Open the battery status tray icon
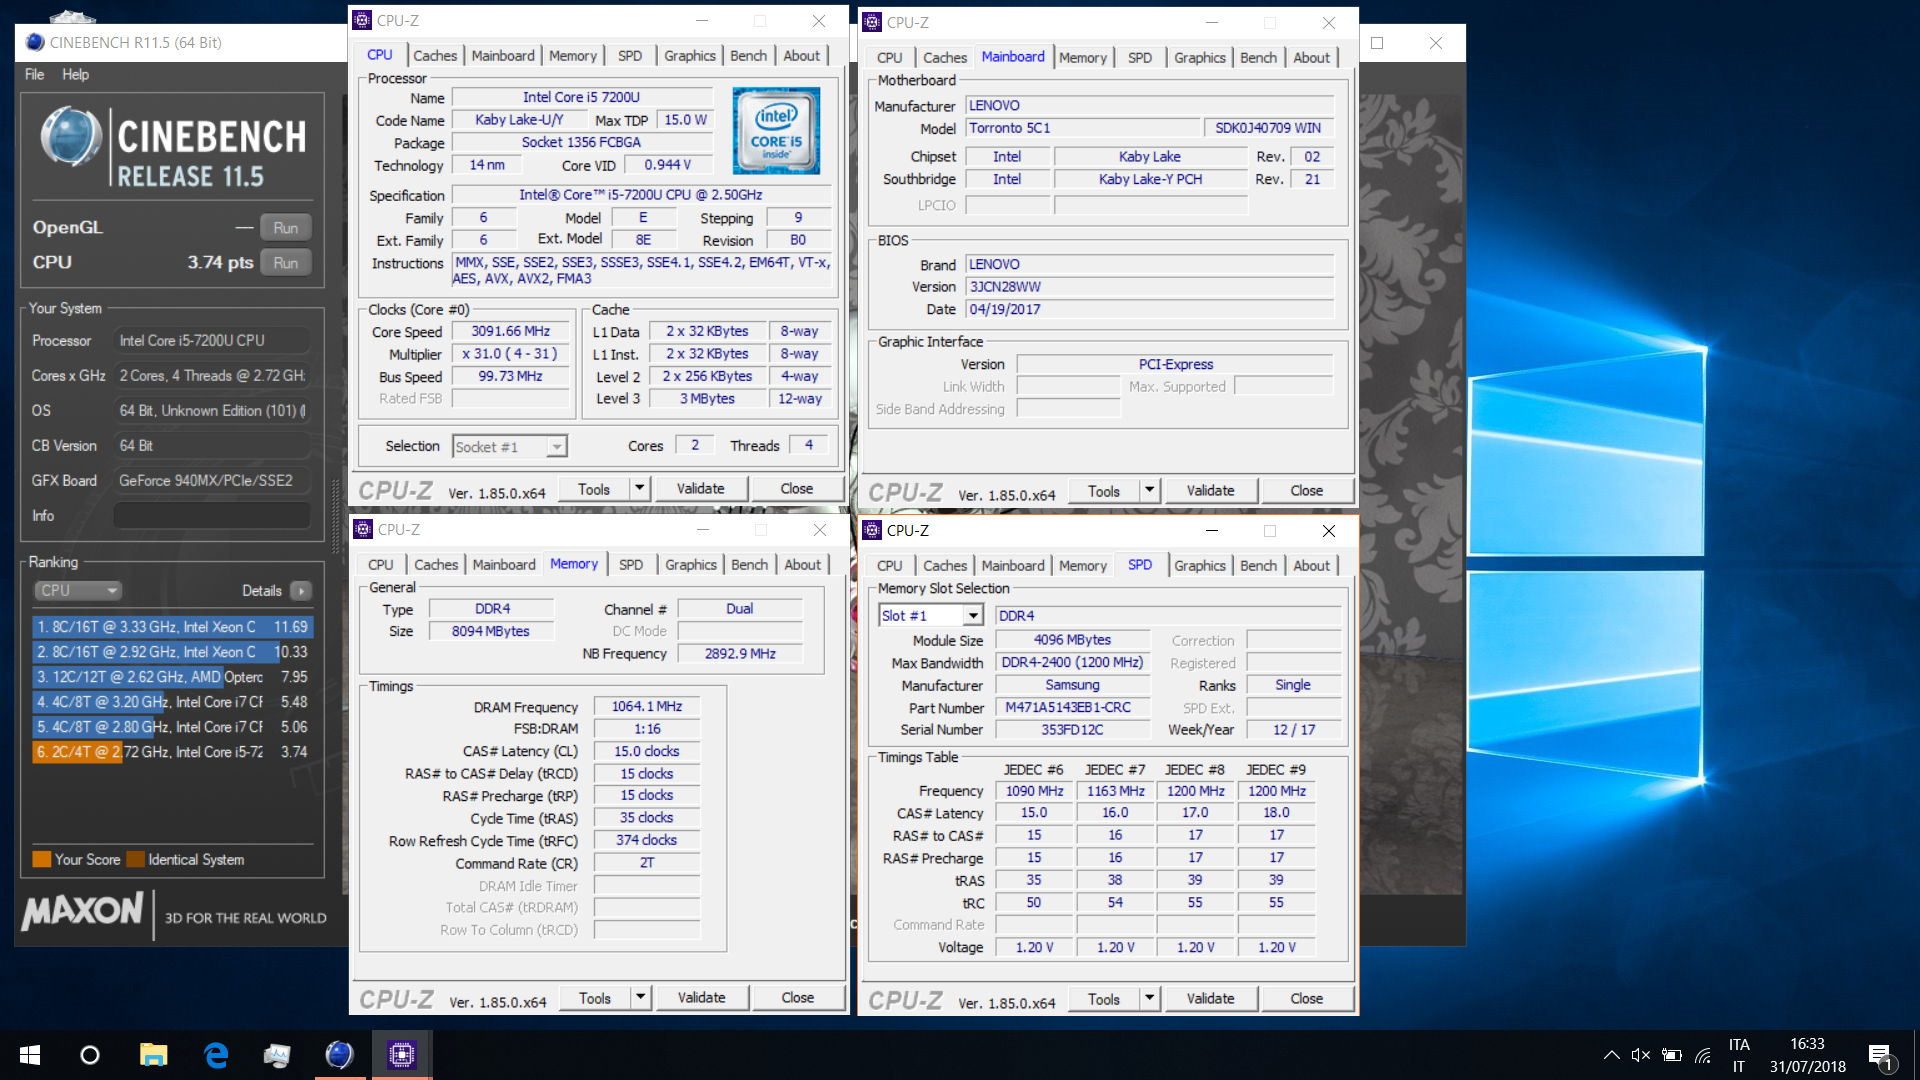The height and width of the screenshot is (1080, 1920). pos(1672,1055)
